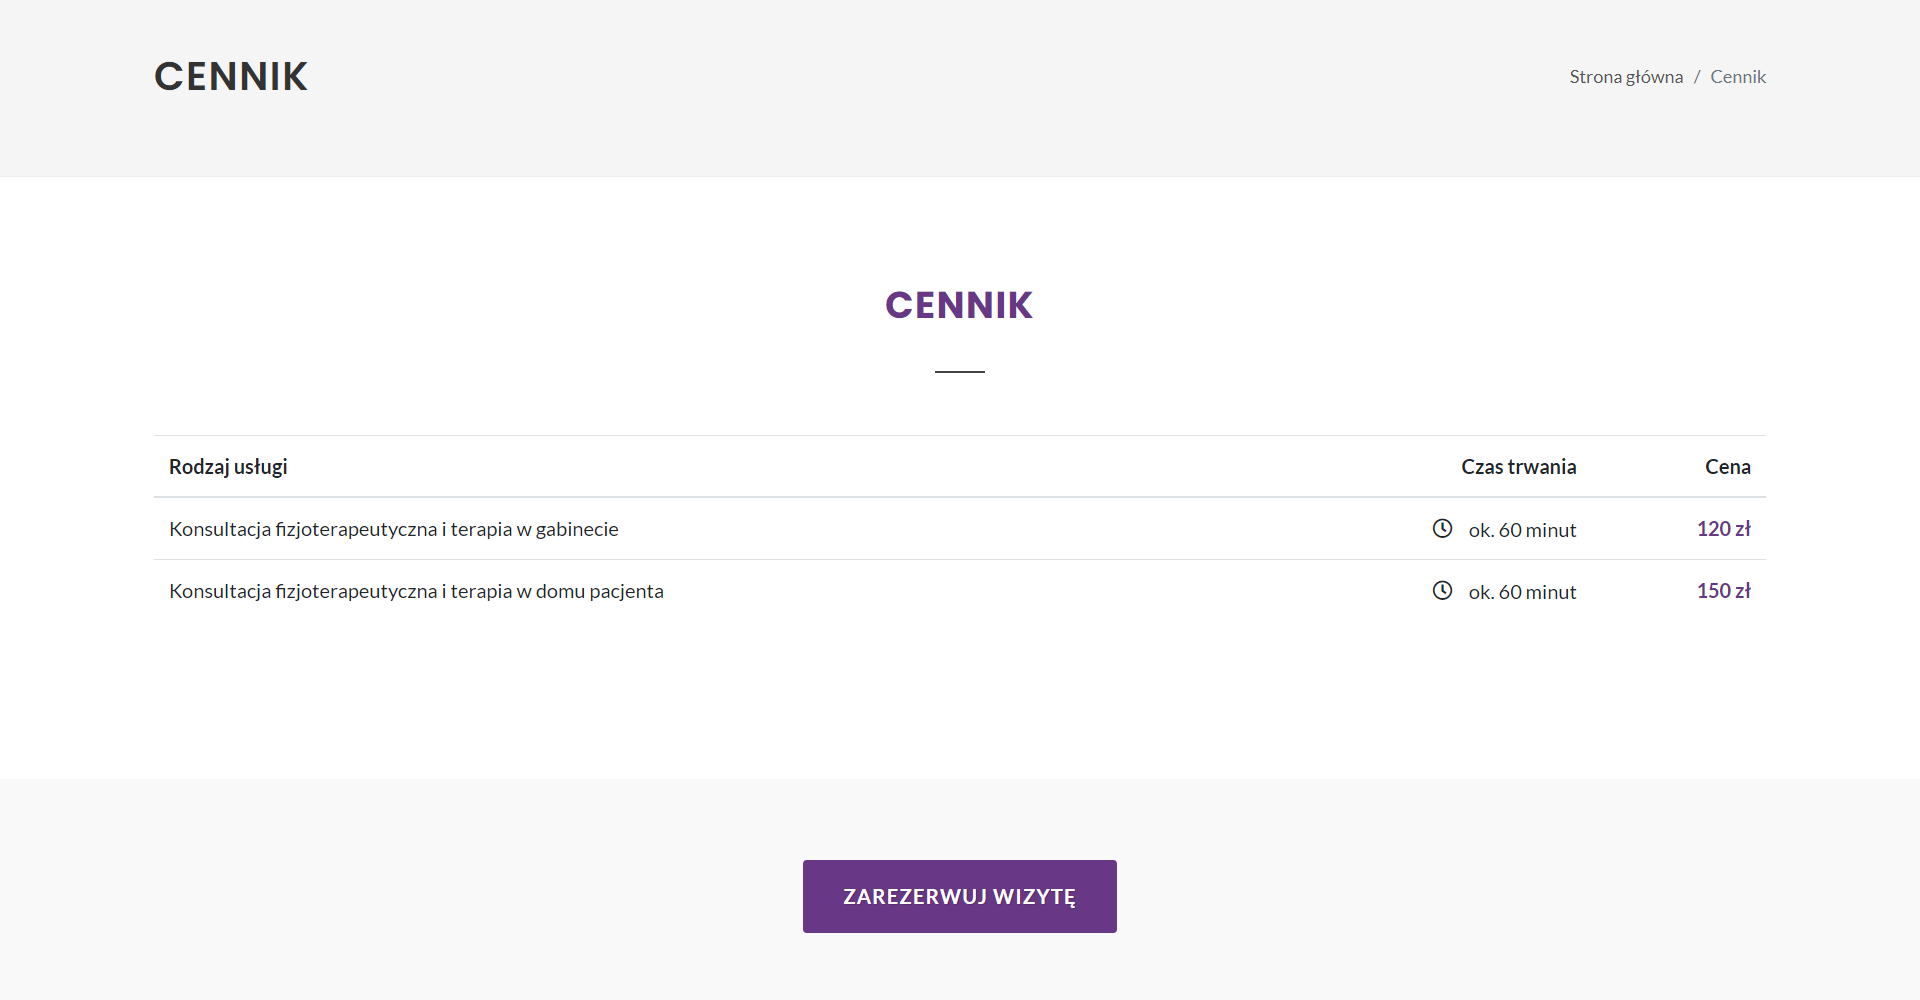Viewport: 1920px width, 1000px height.
Task: Click the Cena column header
Action: (1728, 467)
